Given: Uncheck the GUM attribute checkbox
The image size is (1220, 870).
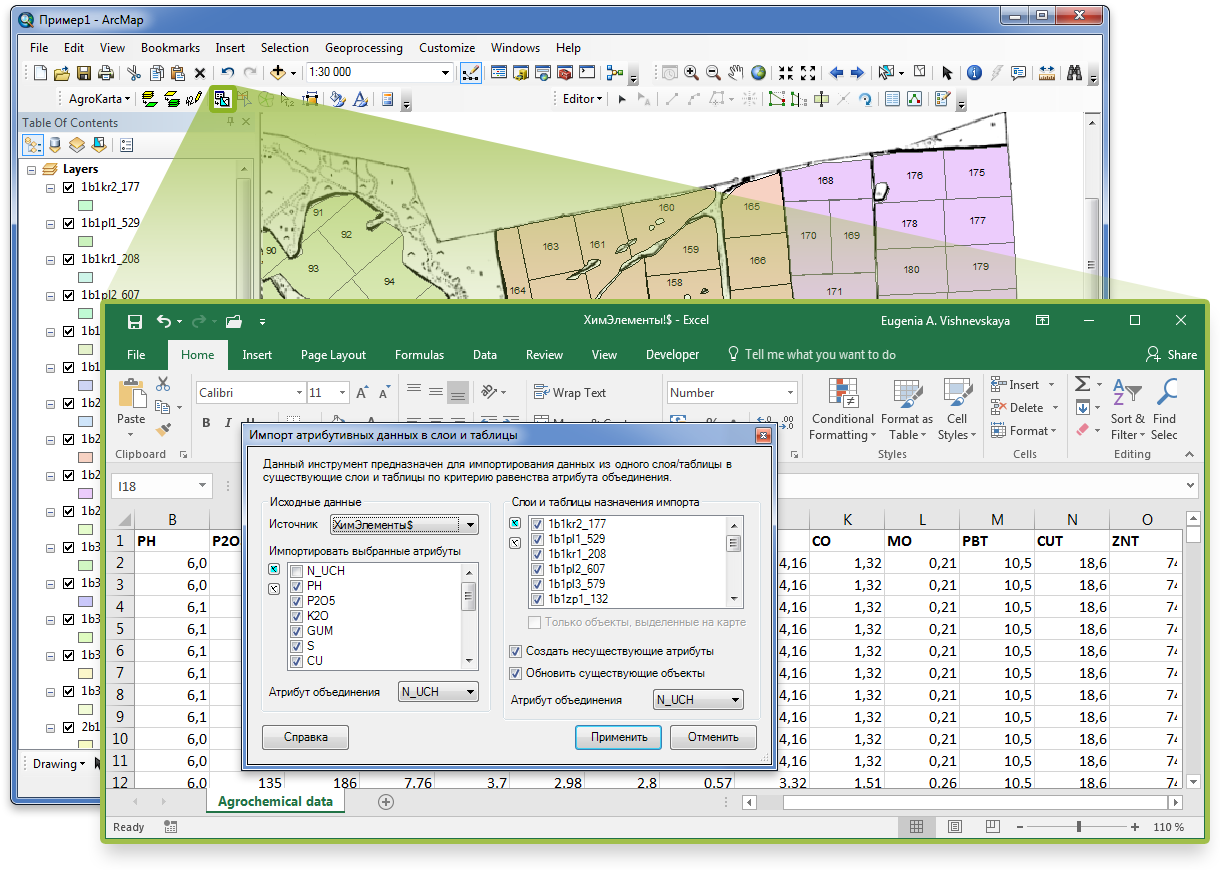Looking at the screenshot, I should (x=296, y=631).
